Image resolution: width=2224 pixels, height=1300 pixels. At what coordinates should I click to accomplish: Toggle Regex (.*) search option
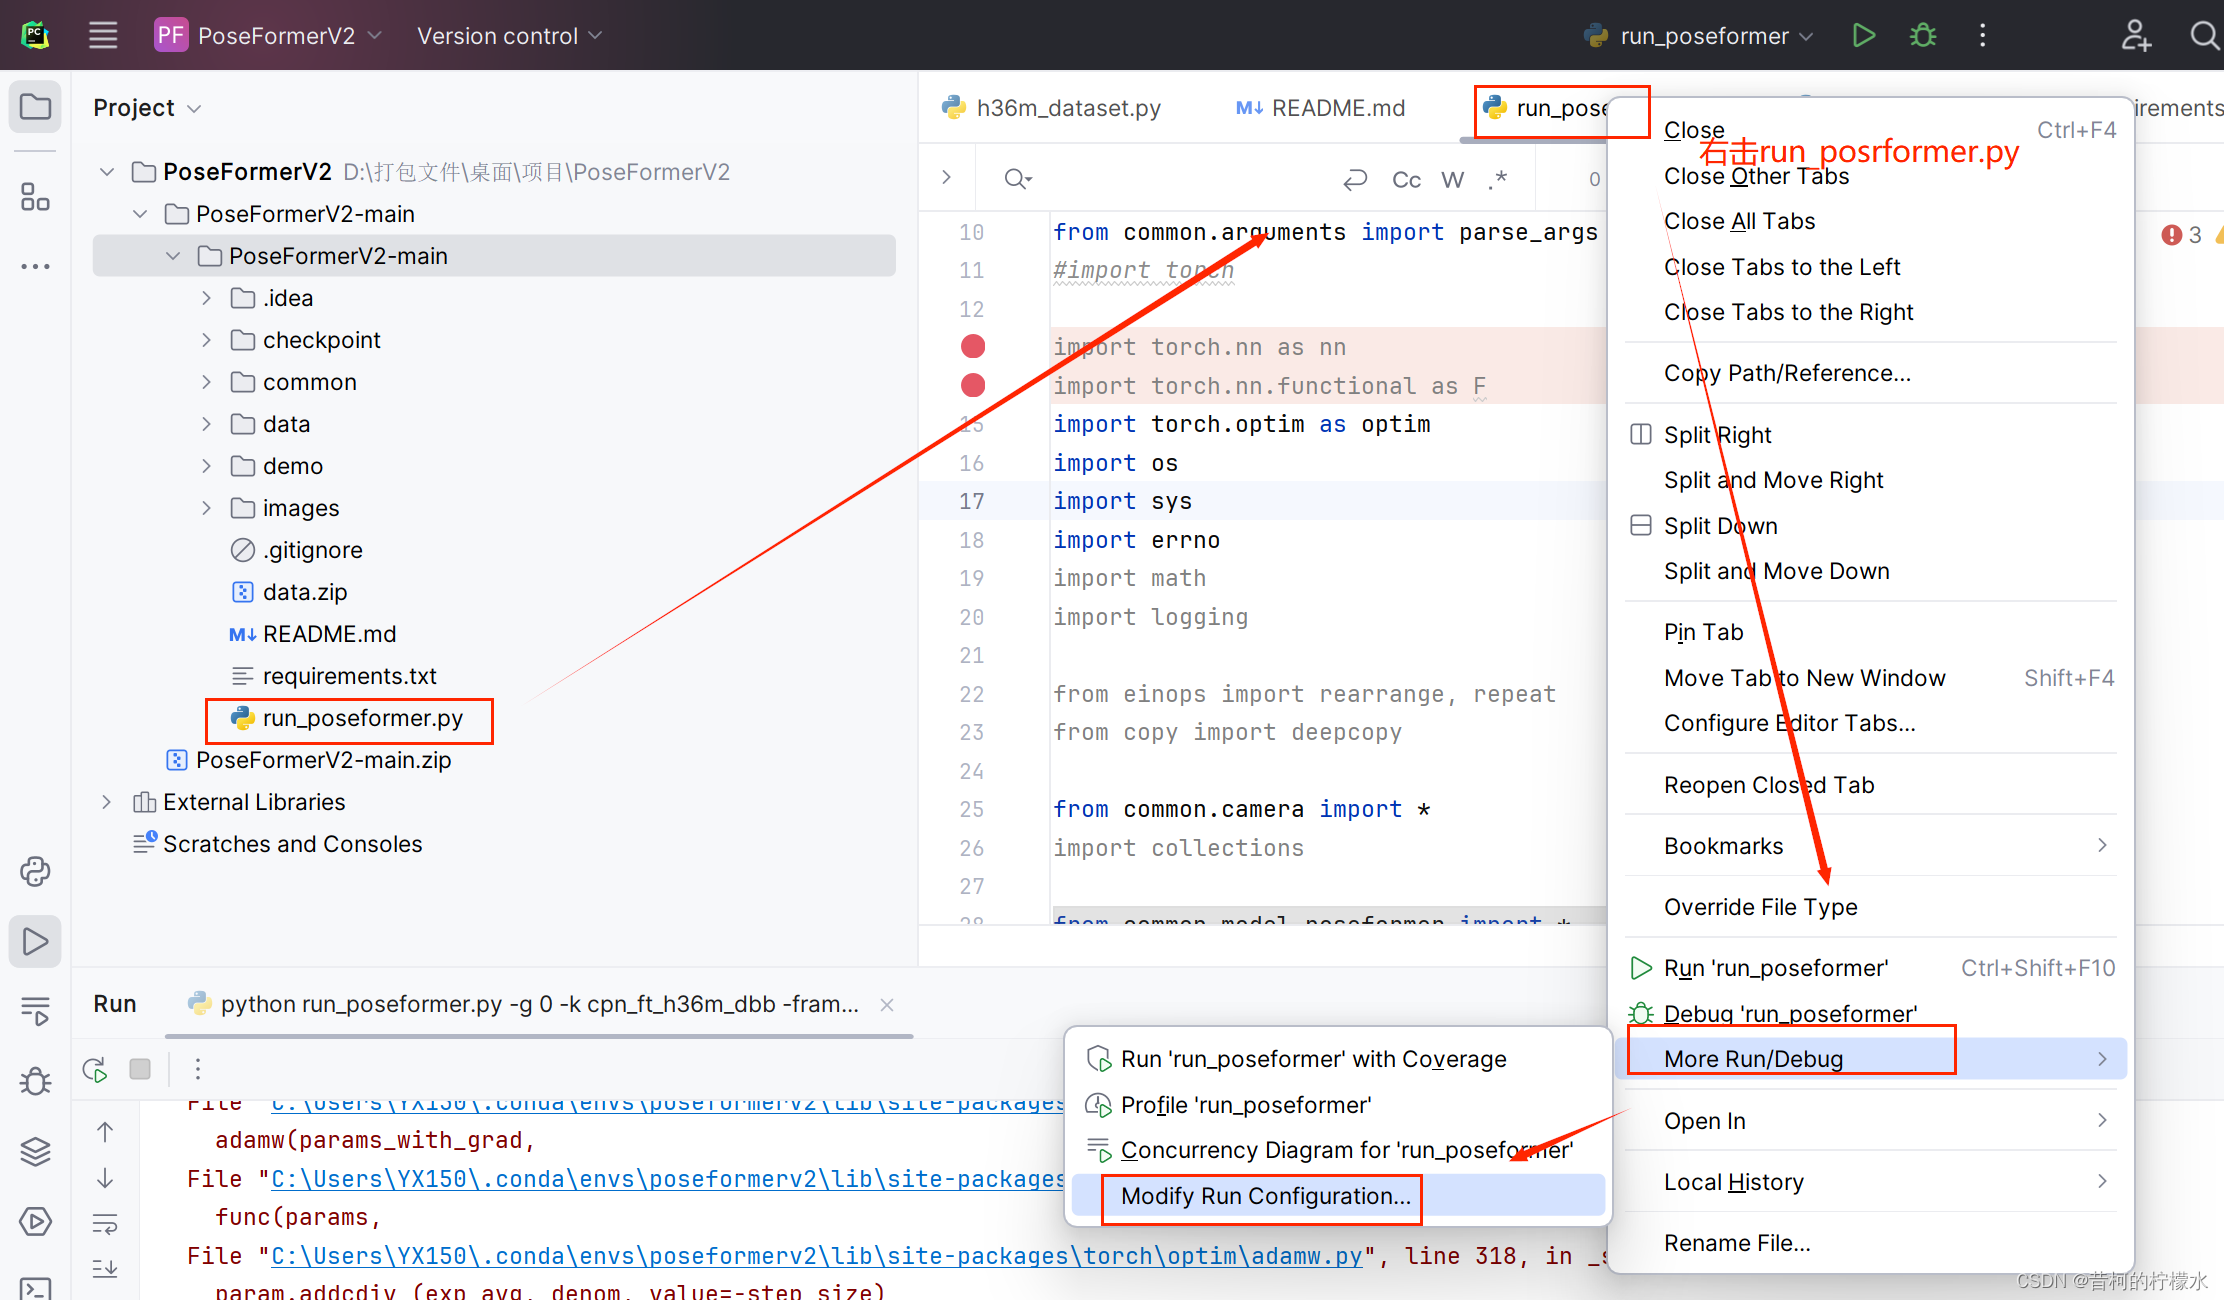coord(1497,179)
